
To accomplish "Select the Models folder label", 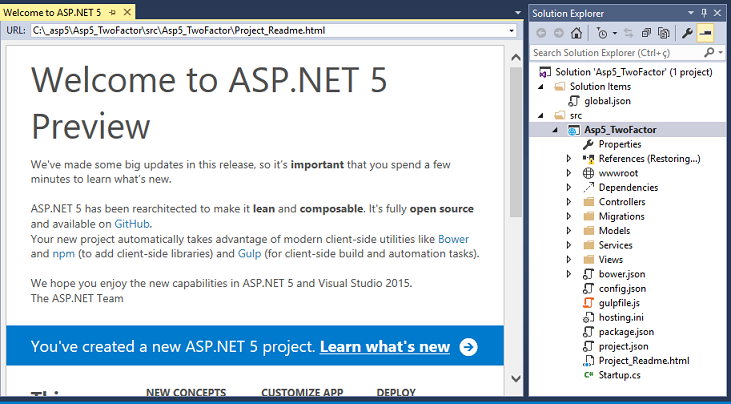I will (614, 231).
